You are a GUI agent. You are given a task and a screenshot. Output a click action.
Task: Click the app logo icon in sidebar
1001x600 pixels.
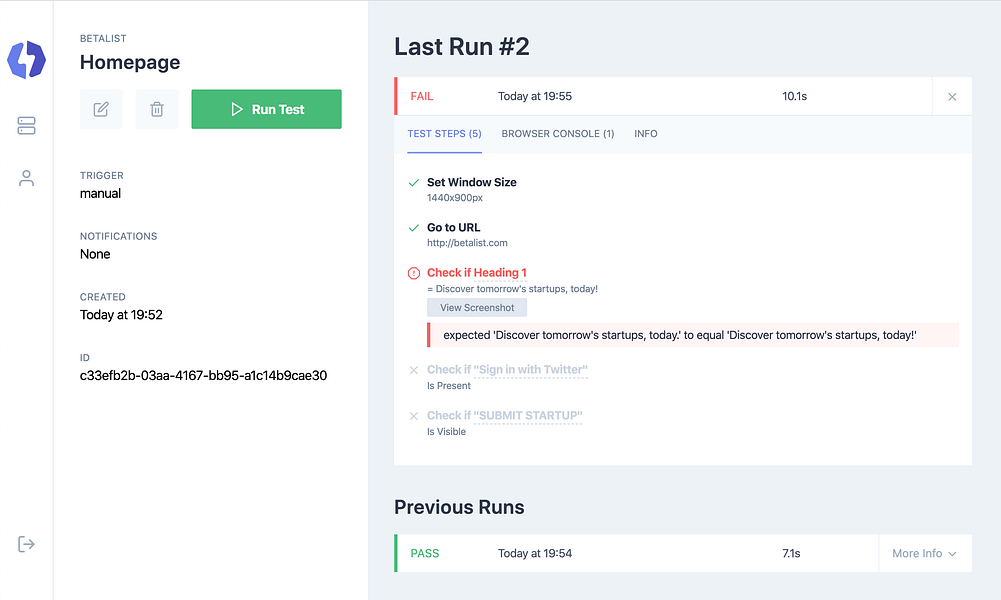click(26, 60)
